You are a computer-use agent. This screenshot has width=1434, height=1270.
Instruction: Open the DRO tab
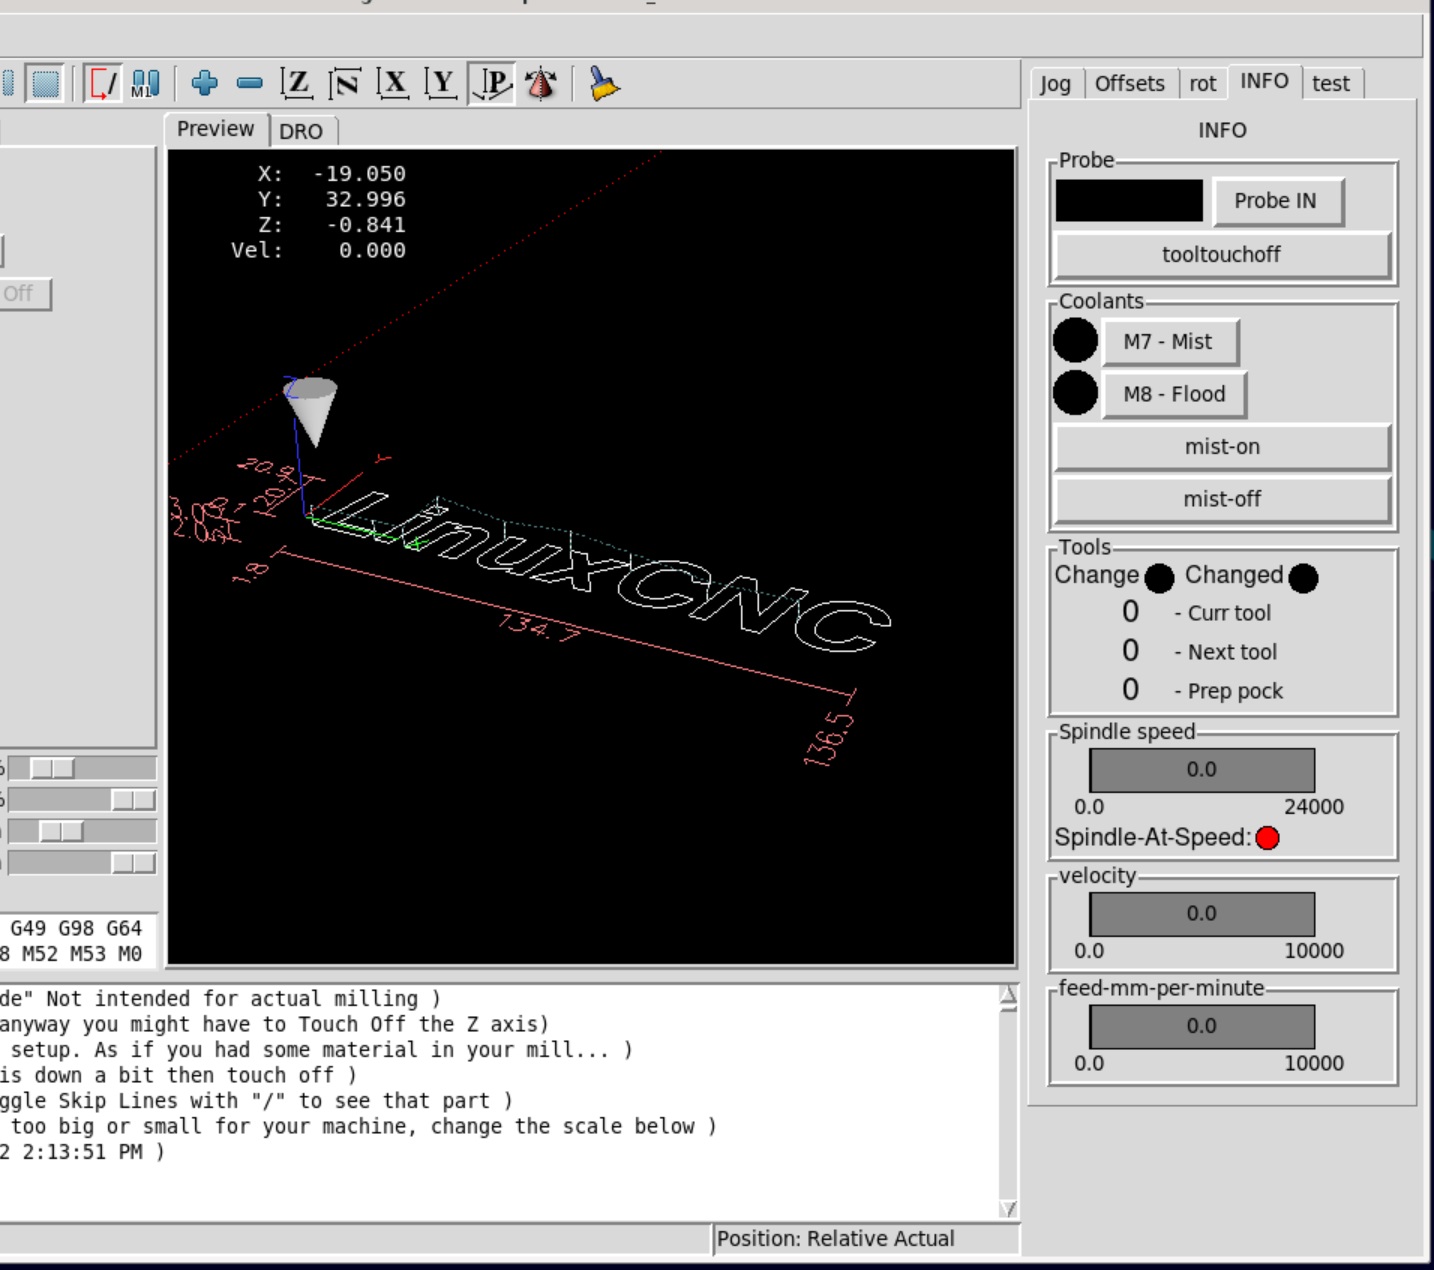pos(301,131)
